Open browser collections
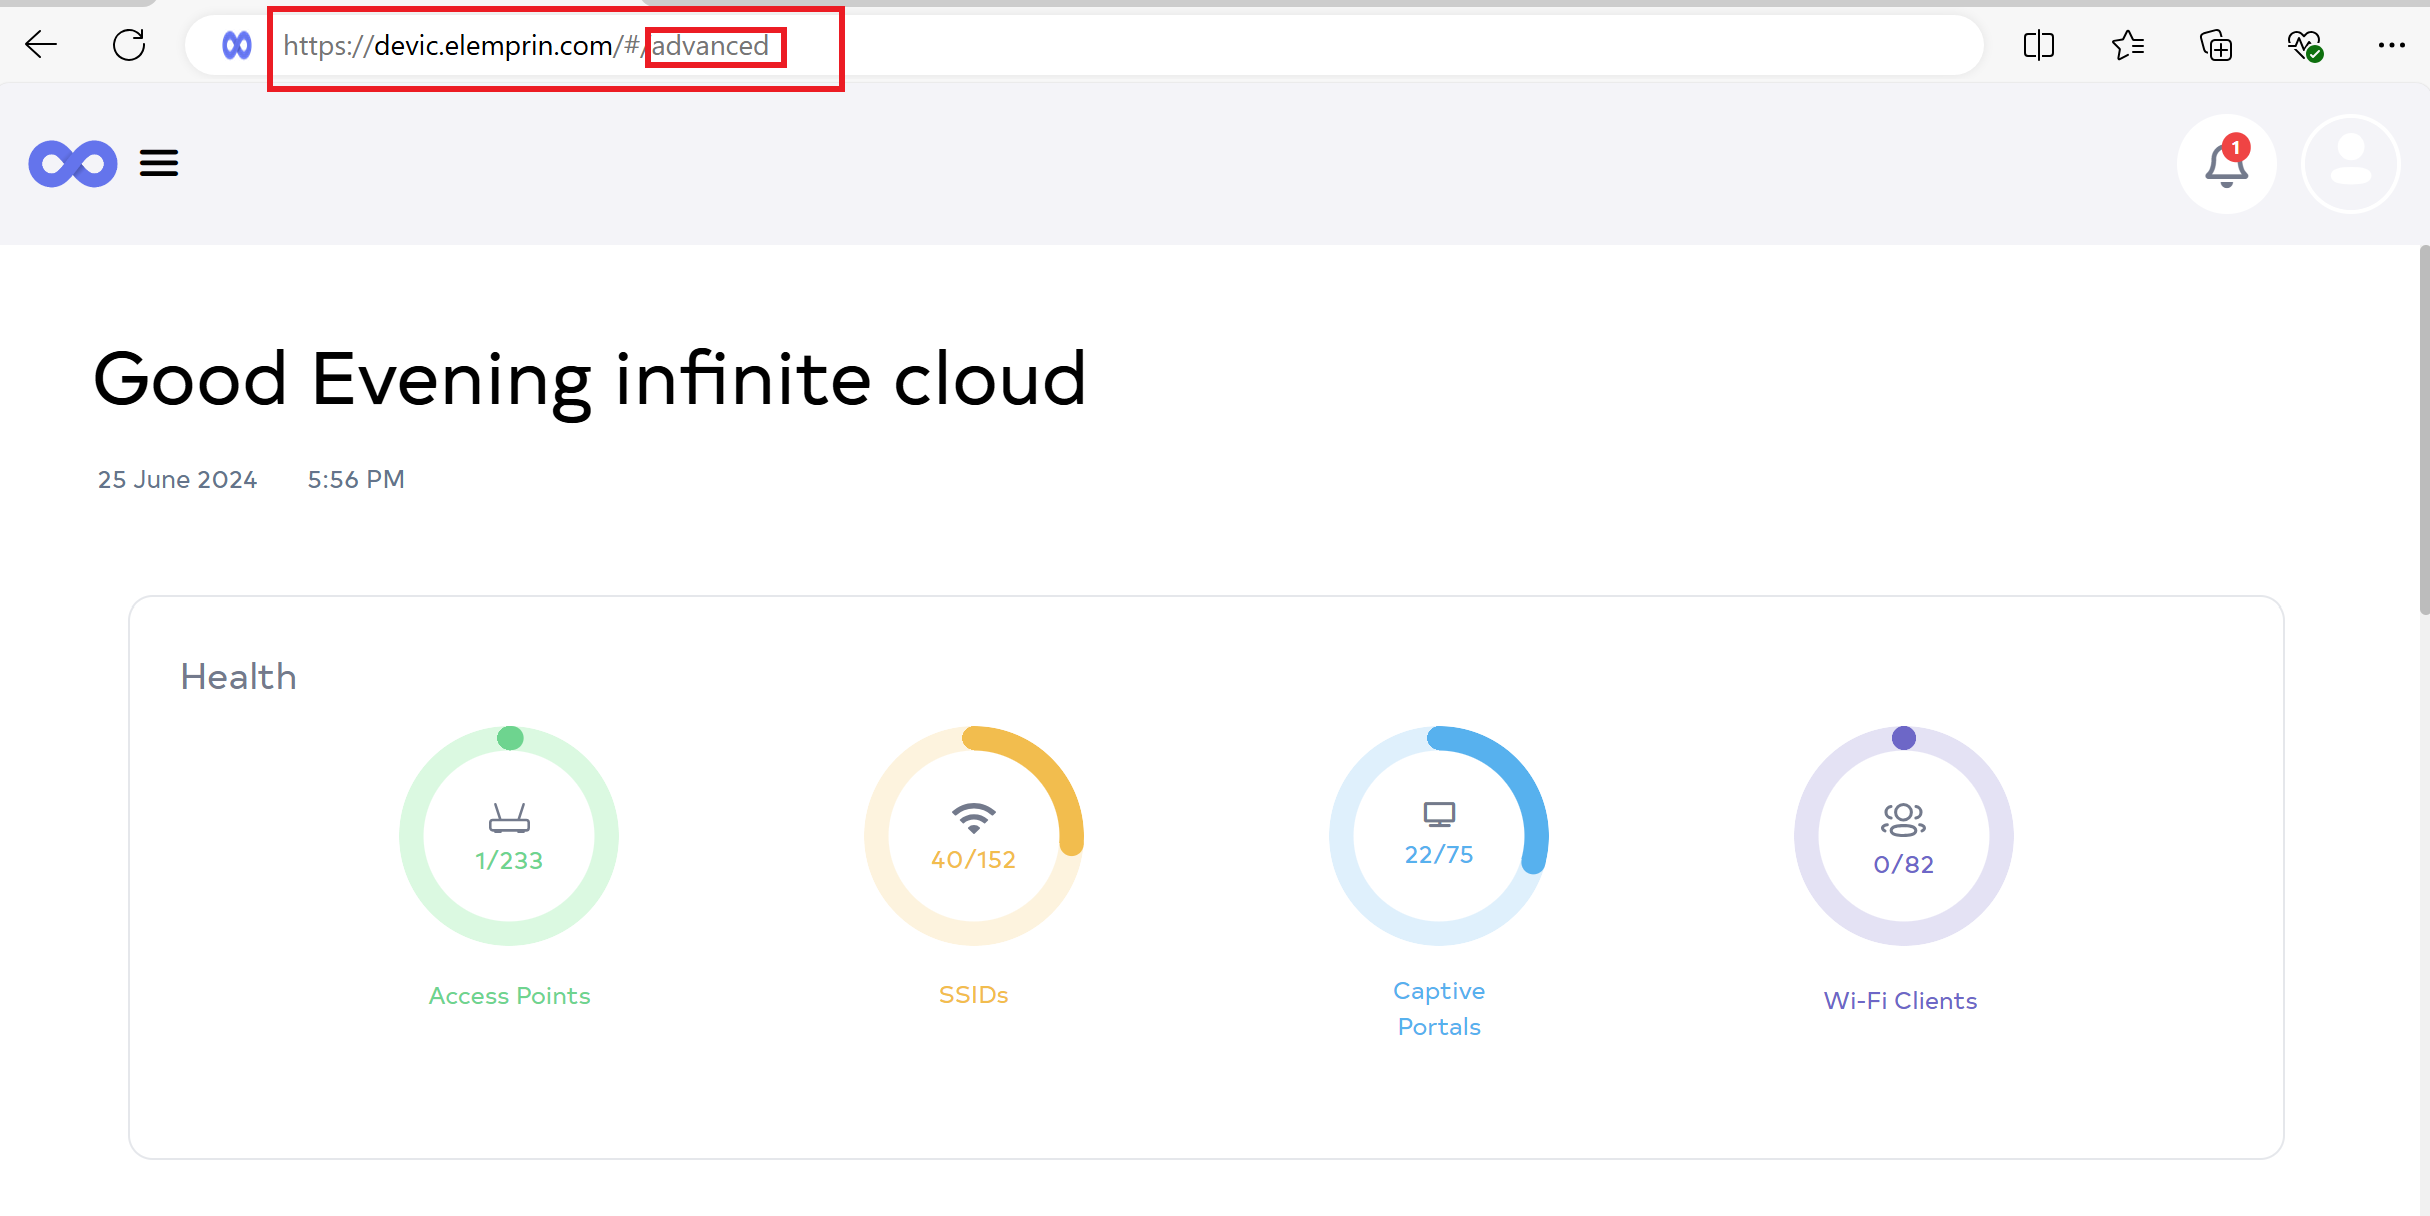The width and height of the screenshot is (2430, 1216). click(x=2215, y=45)
